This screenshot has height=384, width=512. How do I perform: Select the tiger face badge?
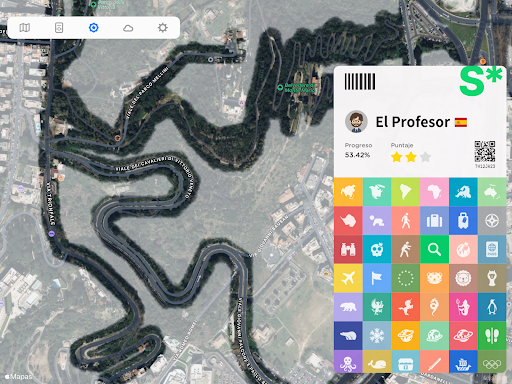point(434,278)
